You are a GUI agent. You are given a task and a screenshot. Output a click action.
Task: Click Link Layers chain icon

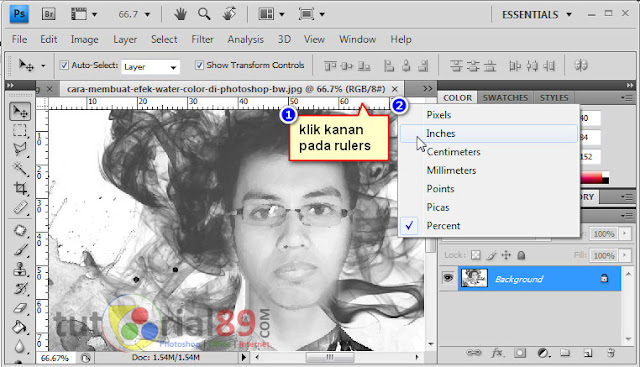473,353
